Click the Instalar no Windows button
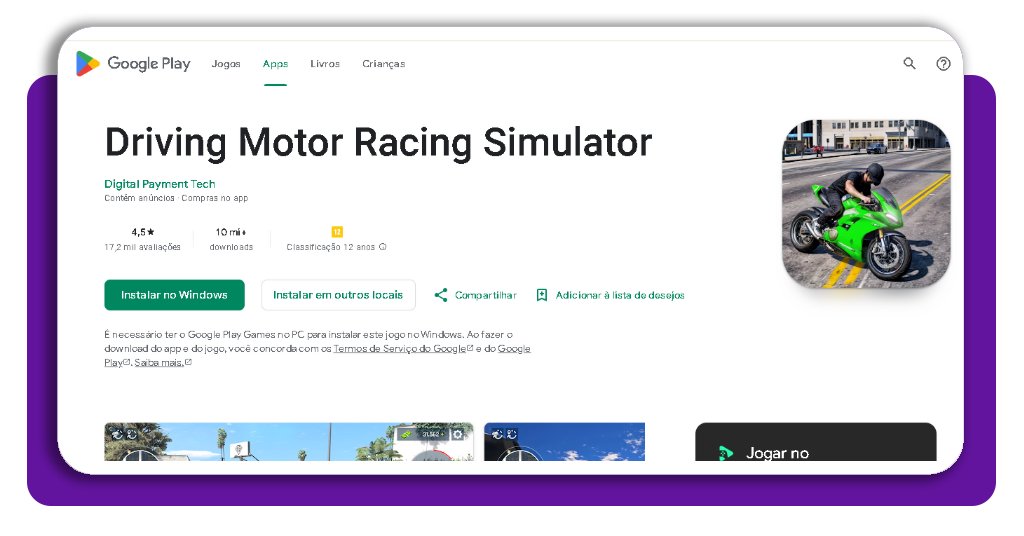 [174, 295]
